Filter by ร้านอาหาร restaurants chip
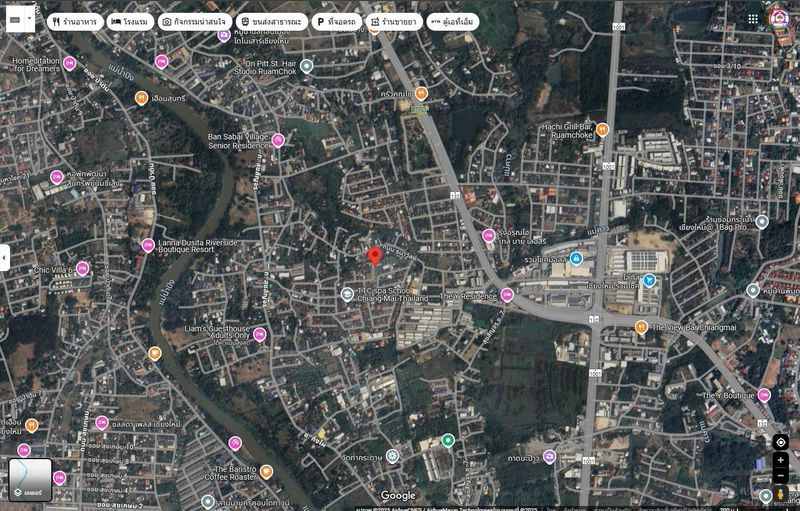The height and width of the screenshot is (511, 800). (76, 22)
